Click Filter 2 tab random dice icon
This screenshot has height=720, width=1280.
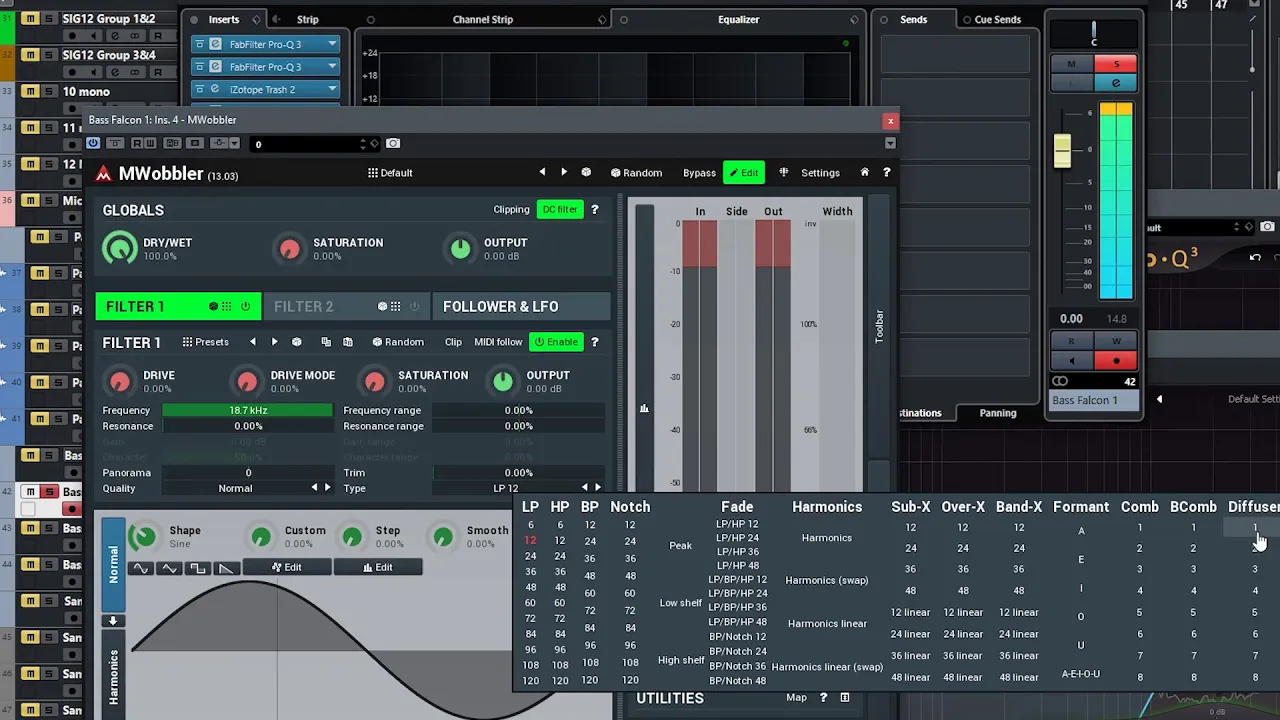pyautogui.click(x=382, y=307)
